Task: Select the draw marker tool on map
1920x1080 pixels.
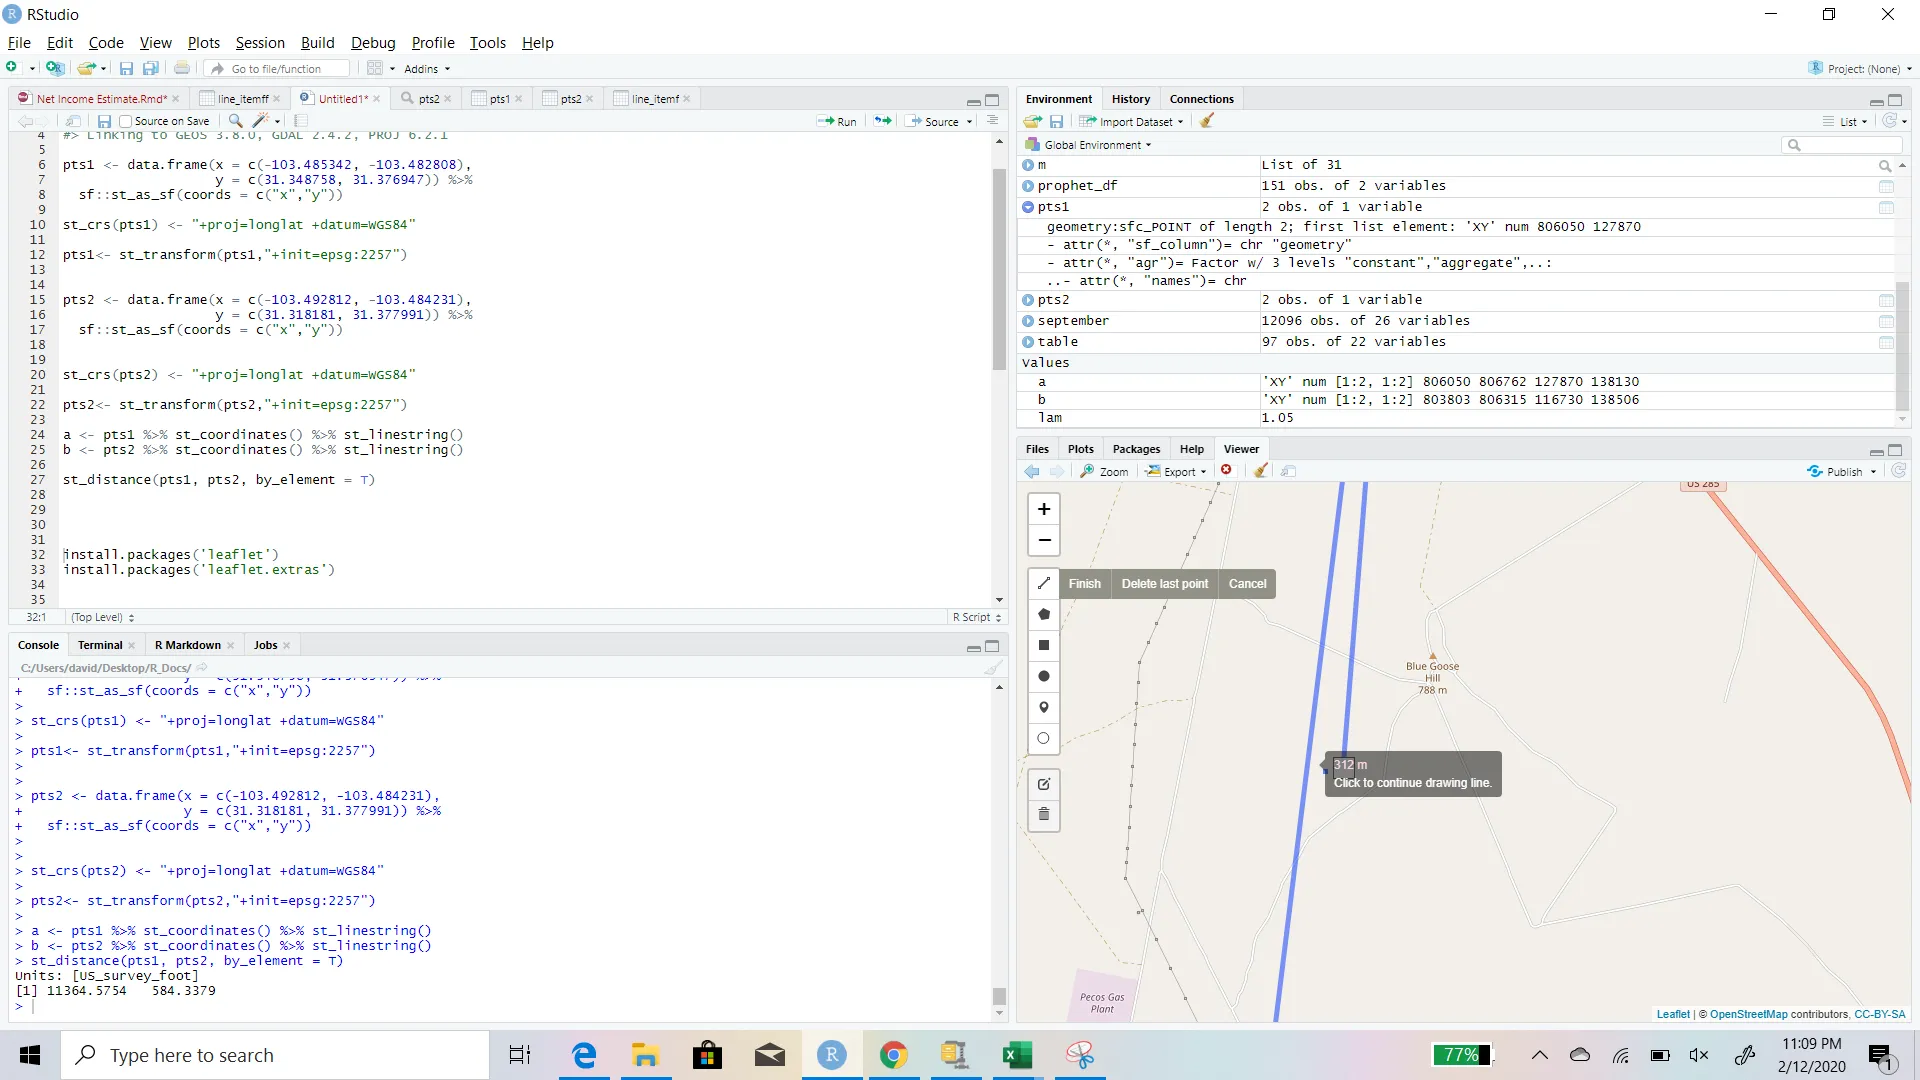Action: [1044, 707]
